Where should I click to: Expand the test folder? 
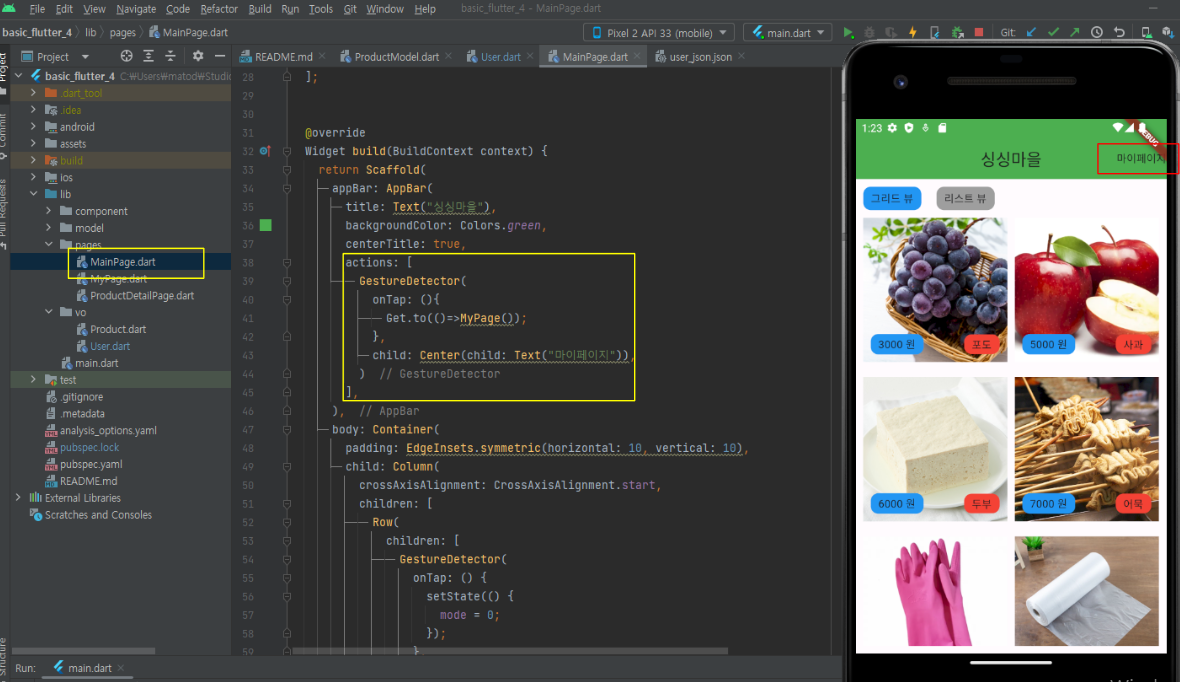click(33, 379)
